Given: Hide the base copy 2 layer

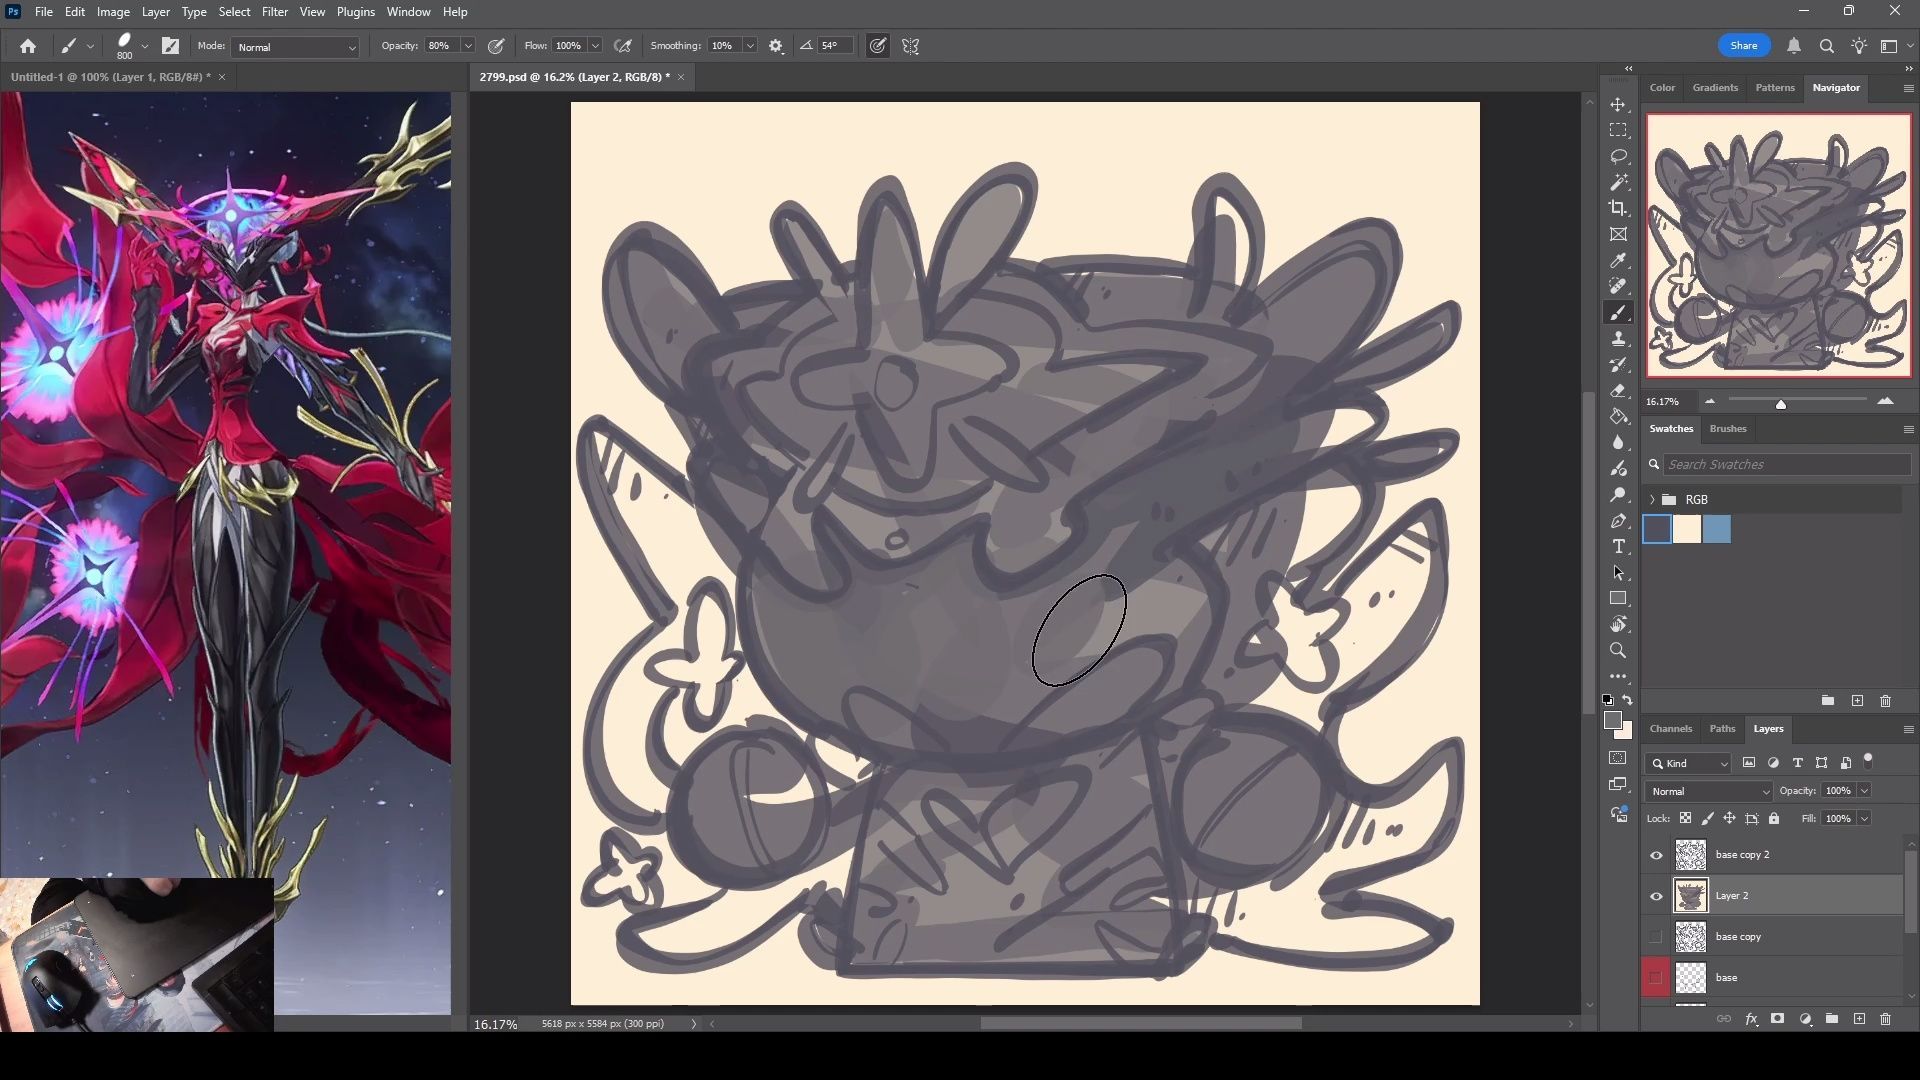Looking at the screenshot, I should pos(1656,855).
